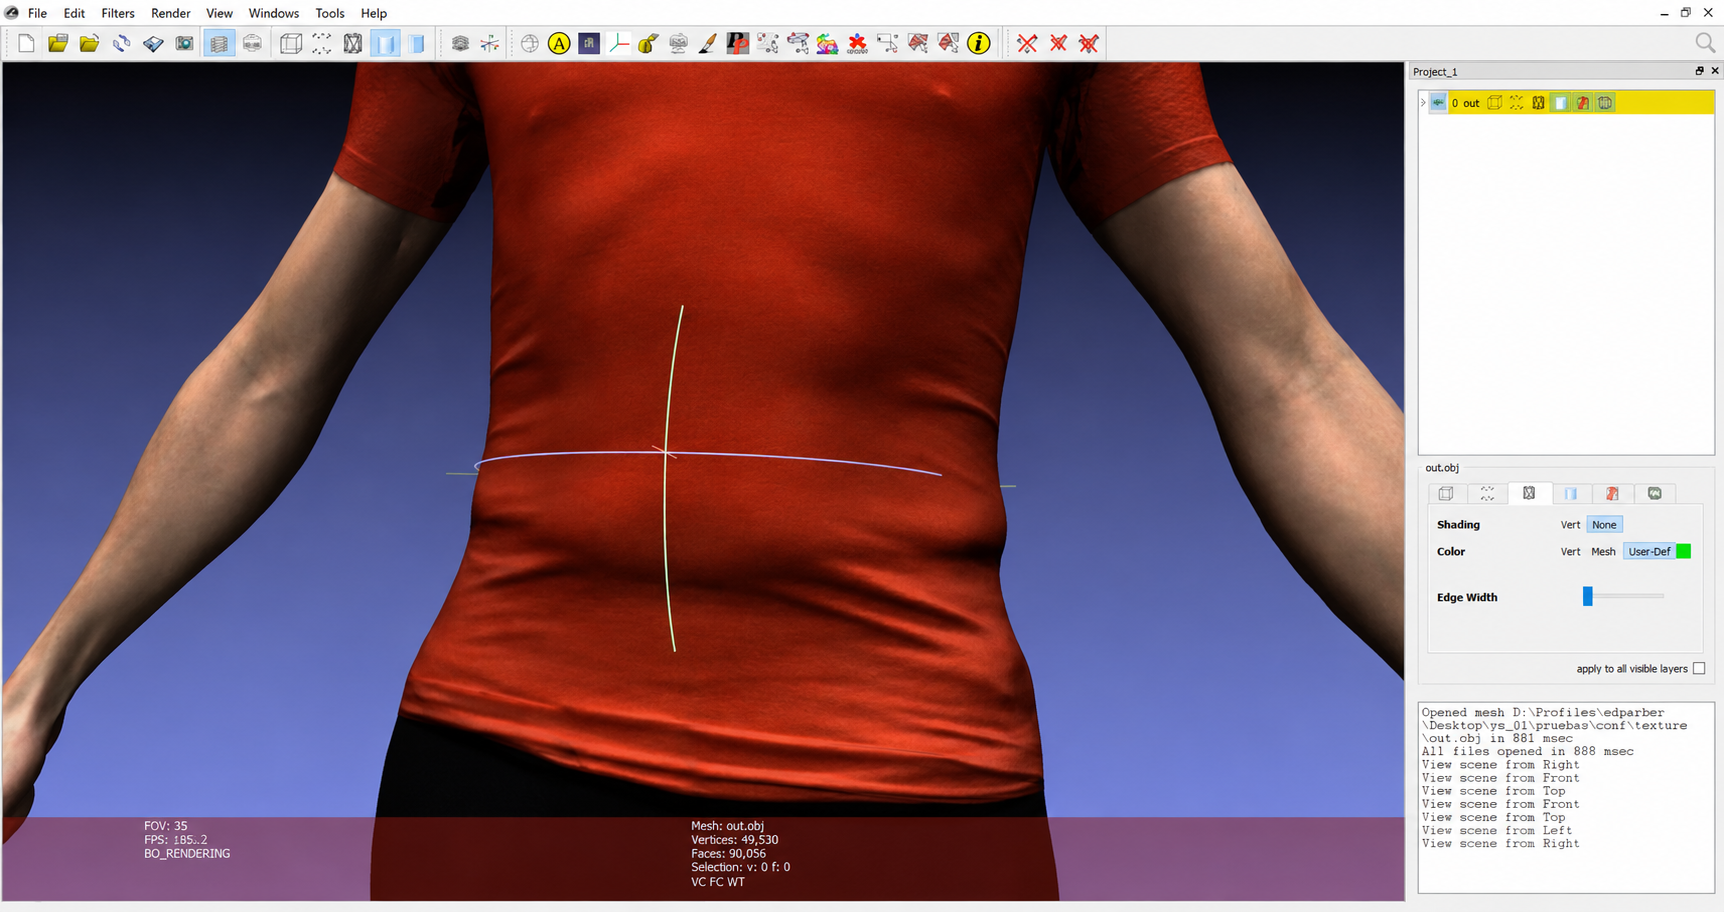
Task: Open the Windows menu
Action: tap(274, 13)
